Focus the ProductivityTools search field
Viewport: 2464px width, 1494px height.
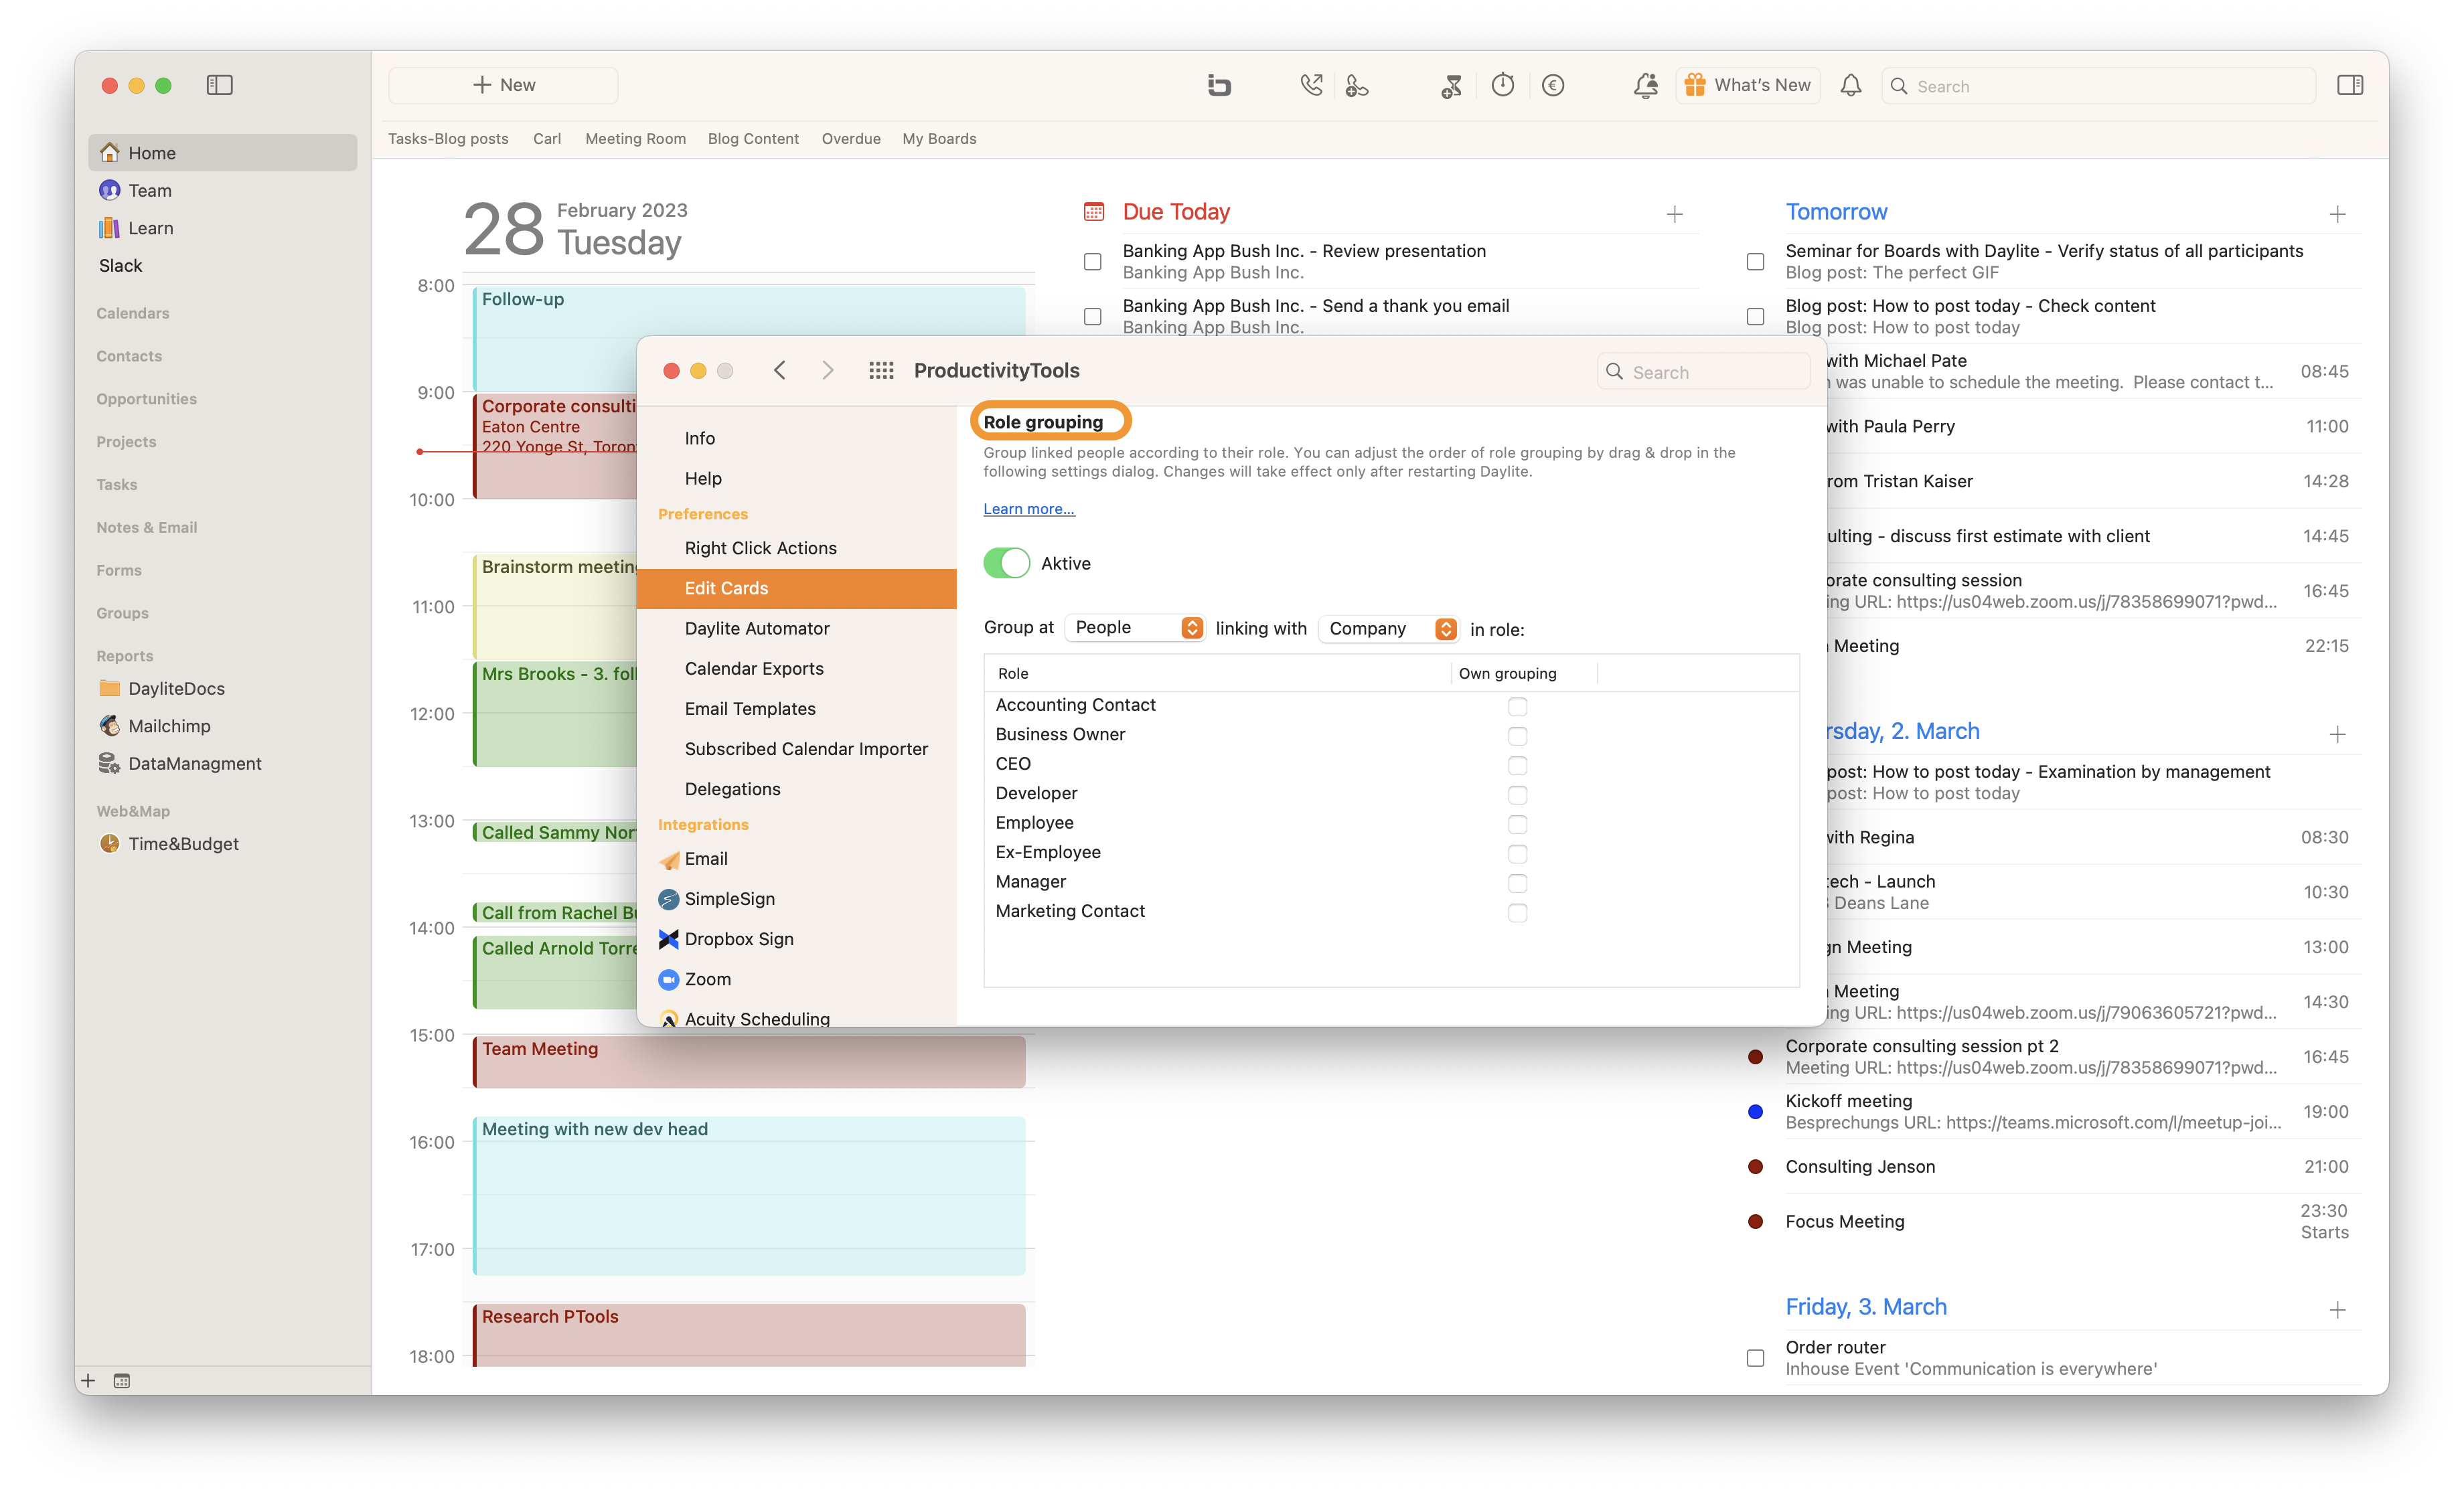(1703, 372)
